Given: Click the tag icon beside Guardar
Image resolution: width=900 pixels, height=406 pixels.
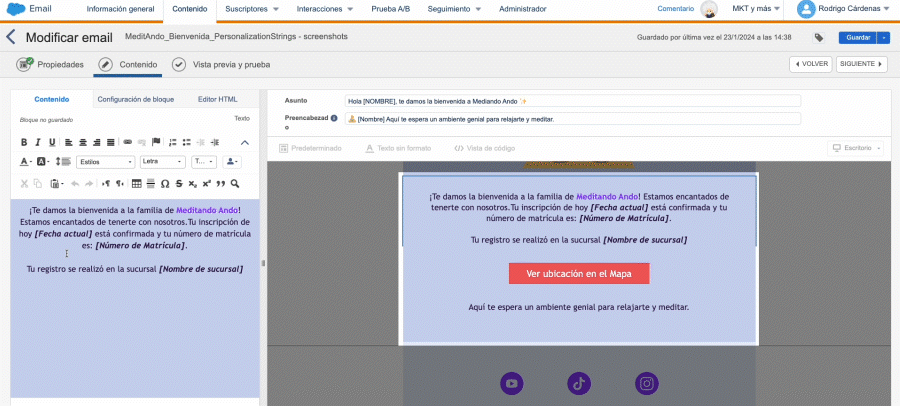Looking at the screenshot, I should pyautogui.click(x=820, y=38).
